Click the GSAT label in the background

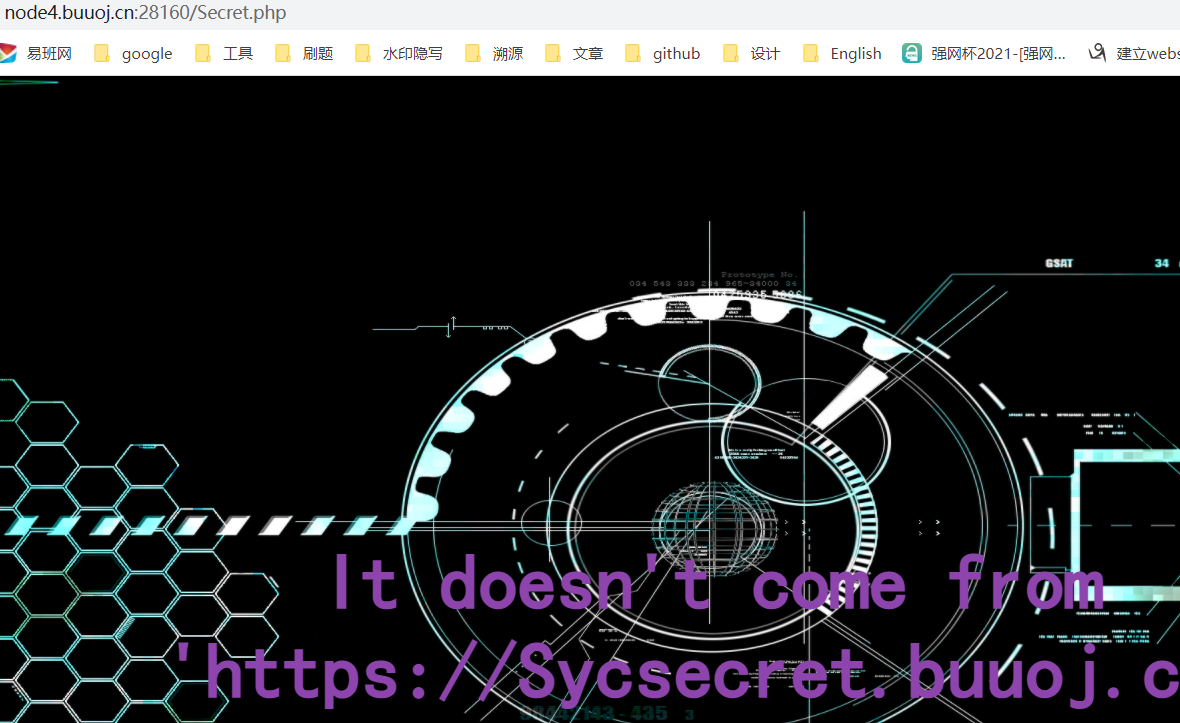tap(1059, 264)
